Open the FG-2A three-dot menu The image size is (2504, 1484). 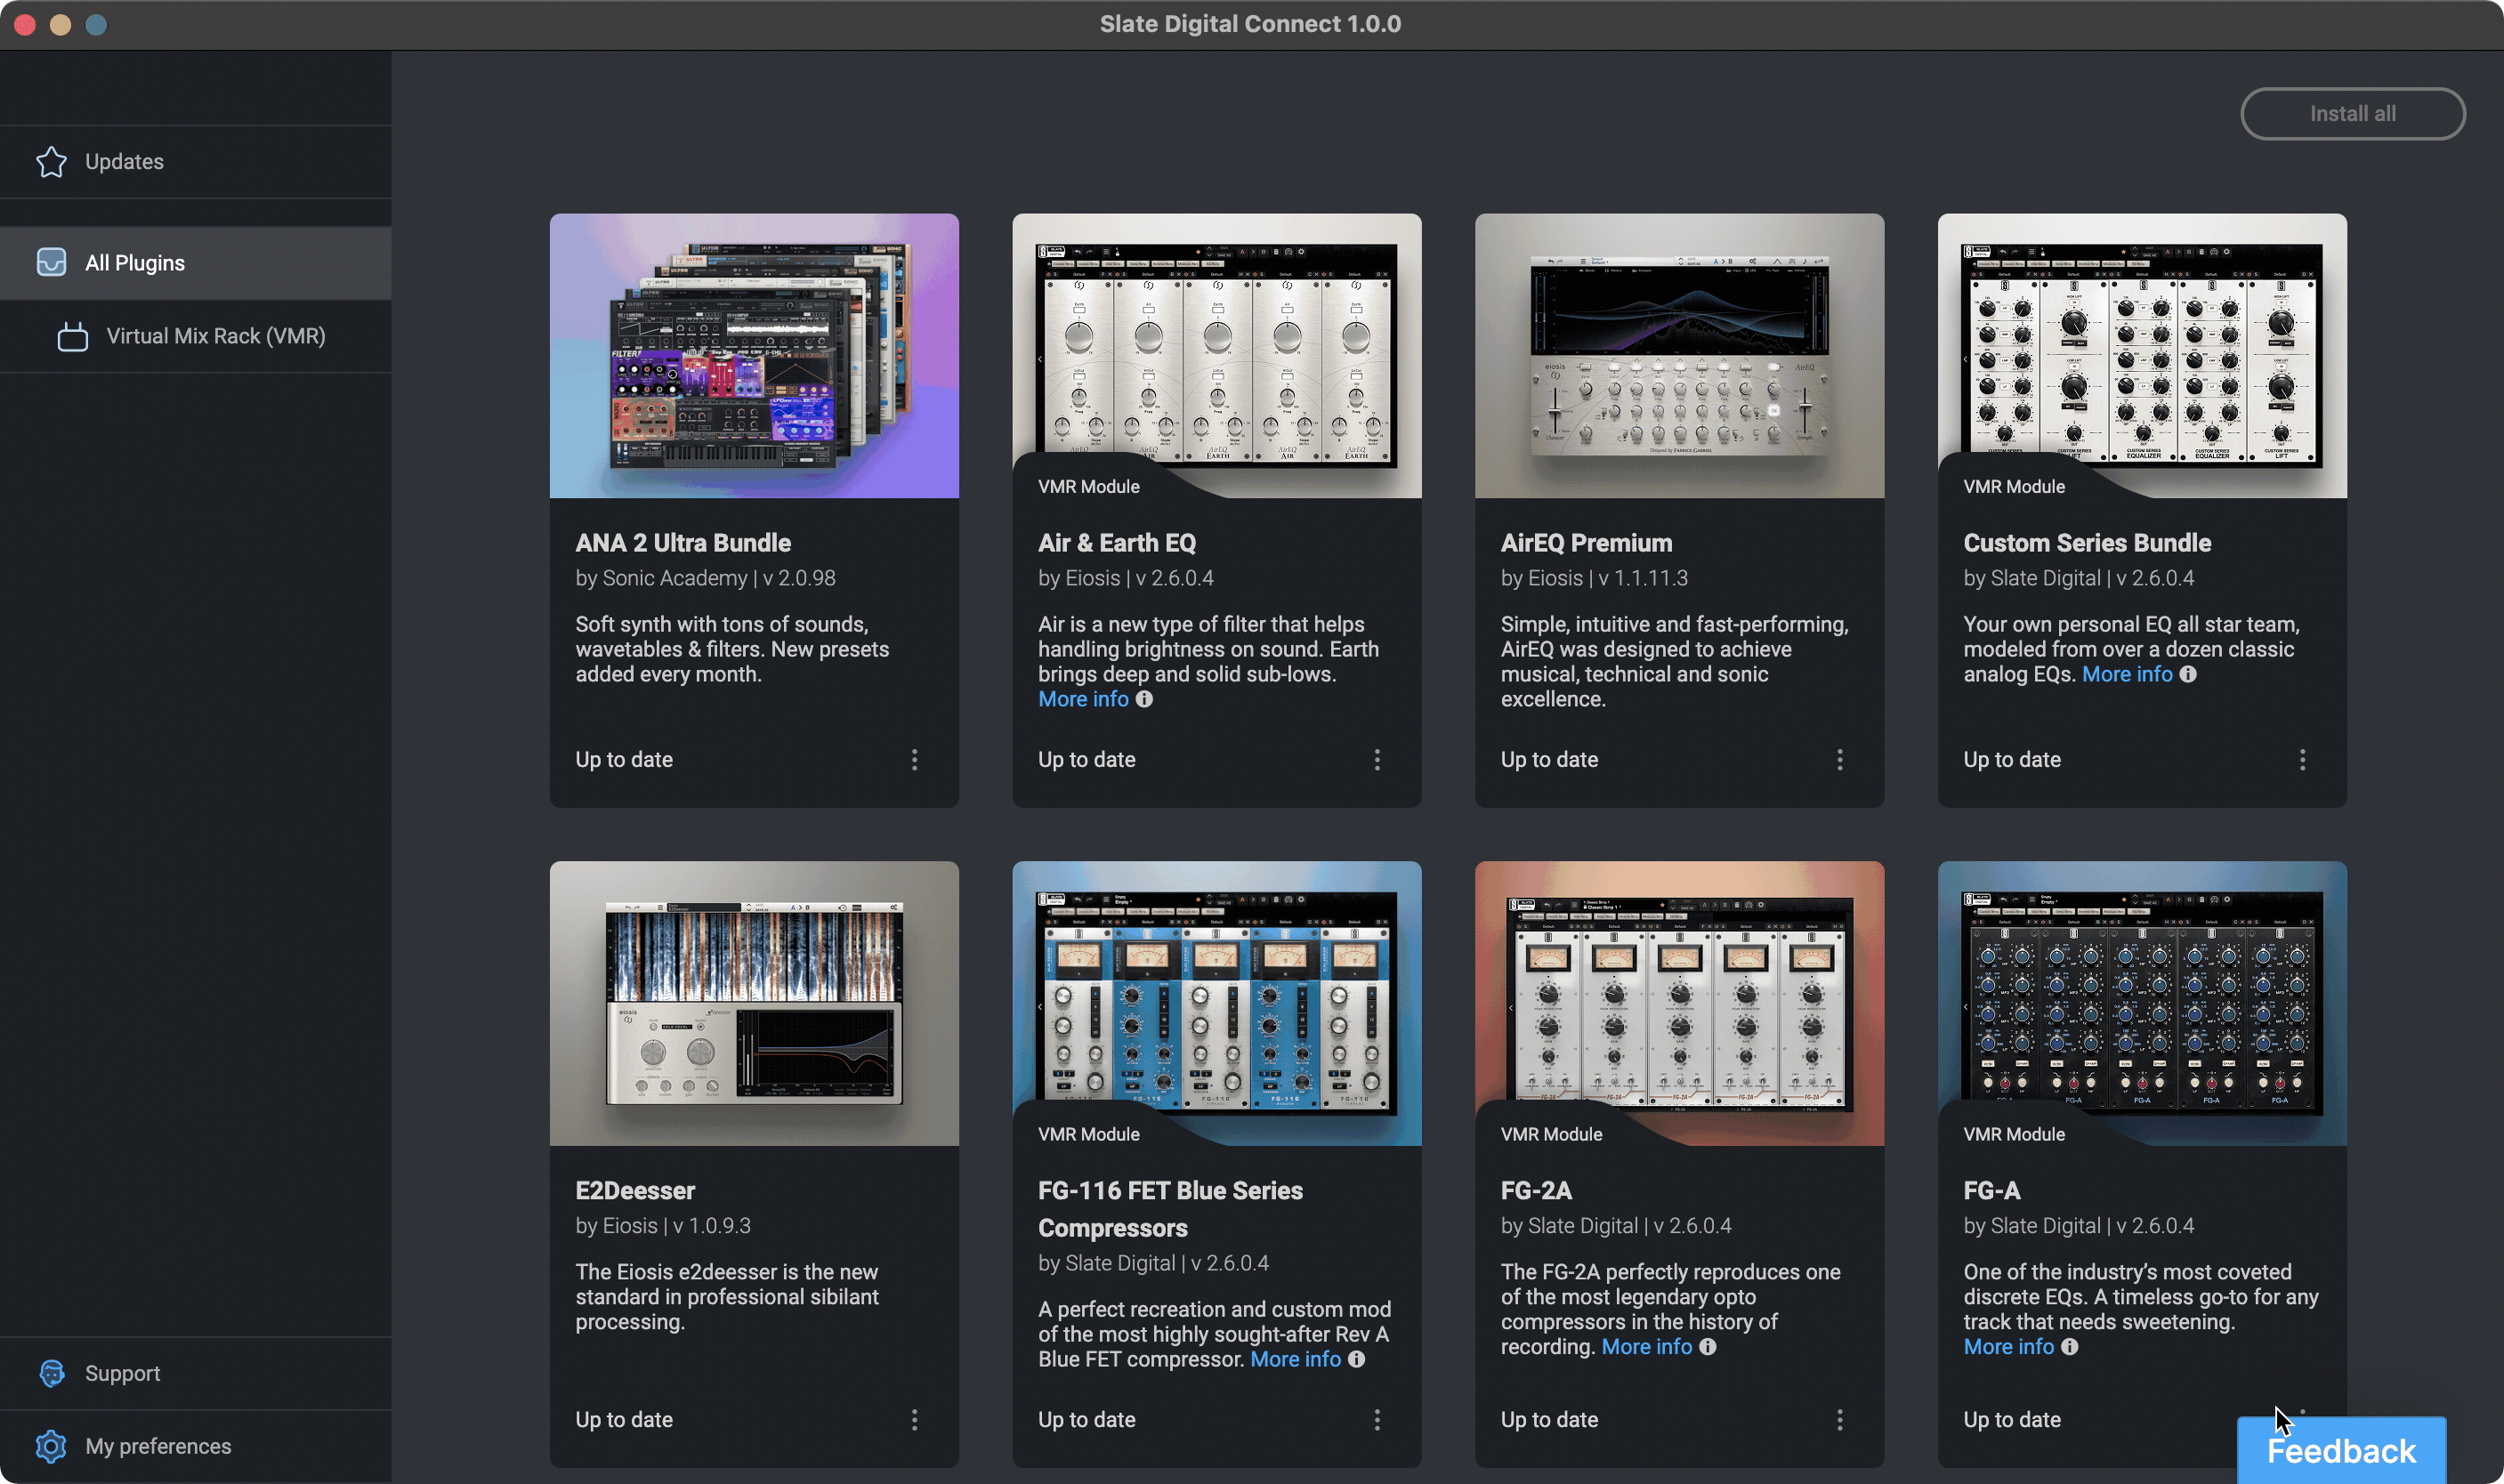click(x=1840, y=1420)
